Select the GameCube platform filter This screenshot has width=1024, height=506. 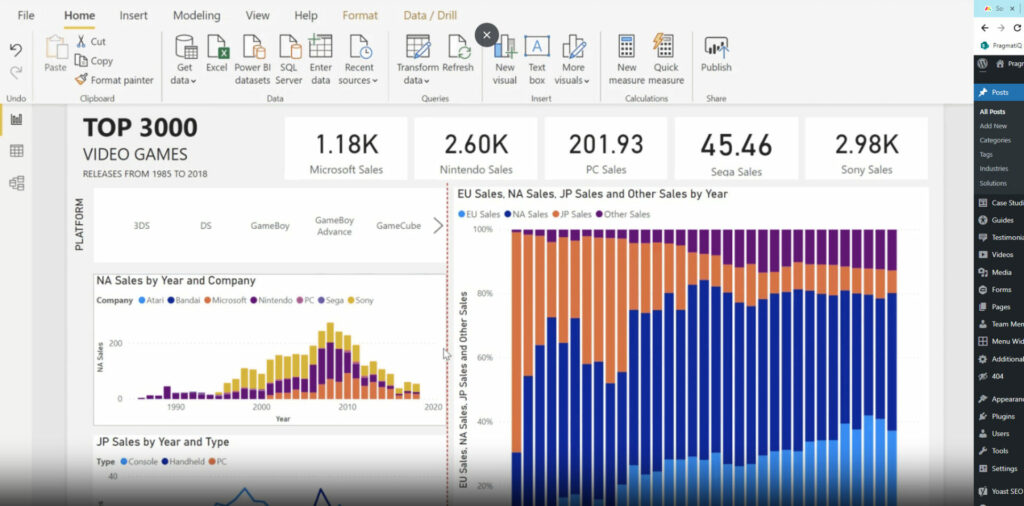tap(398, 226)
